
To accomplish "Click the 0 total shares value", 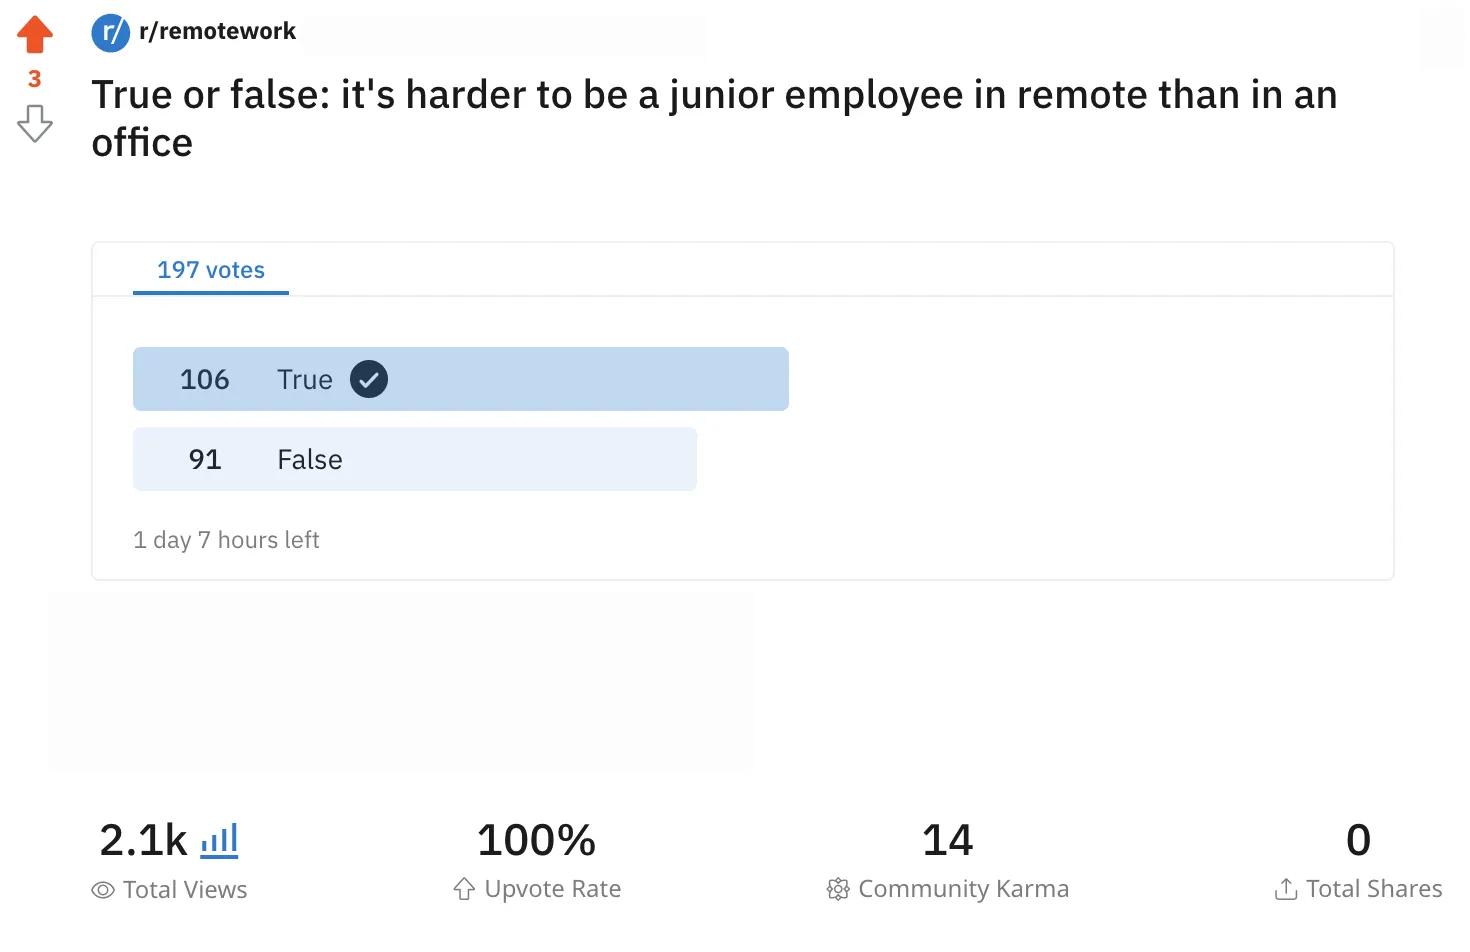I will (x=1358, y=840).
